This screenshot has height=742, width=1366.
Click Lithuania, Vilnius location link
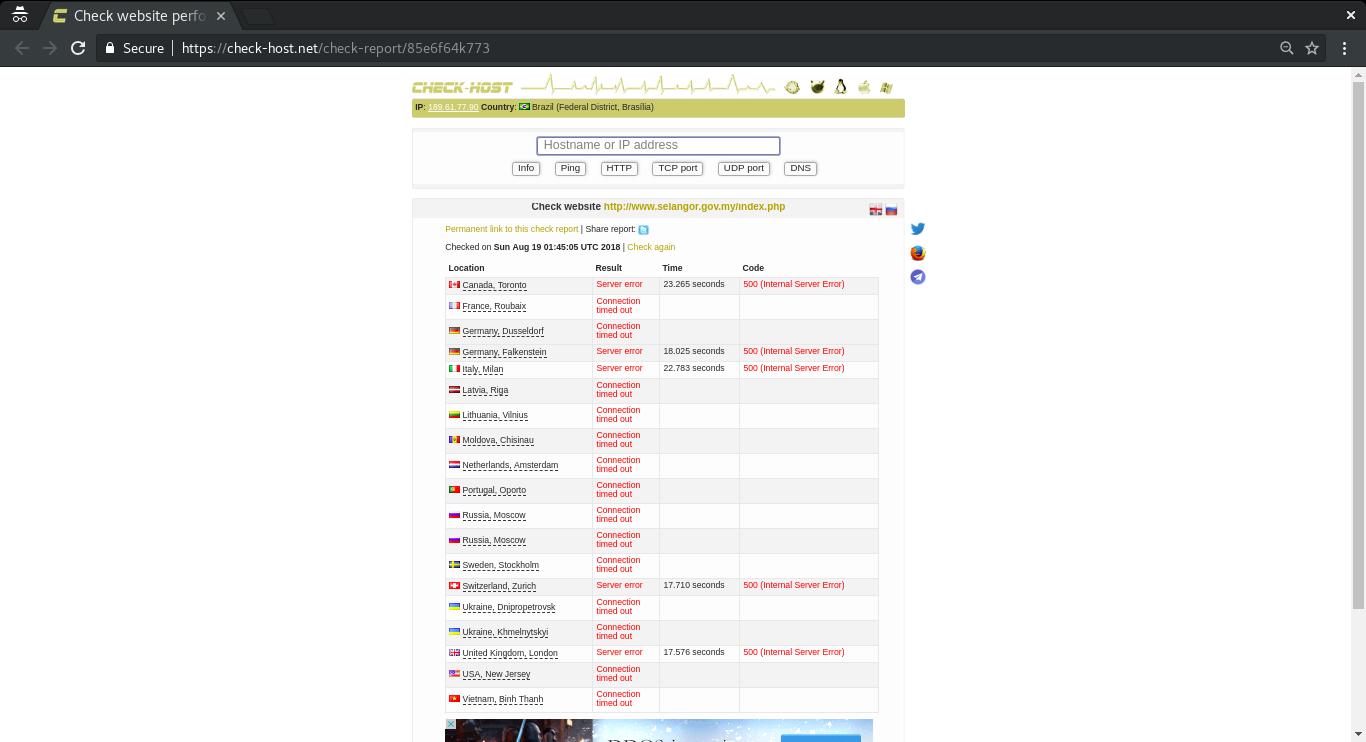495,416
